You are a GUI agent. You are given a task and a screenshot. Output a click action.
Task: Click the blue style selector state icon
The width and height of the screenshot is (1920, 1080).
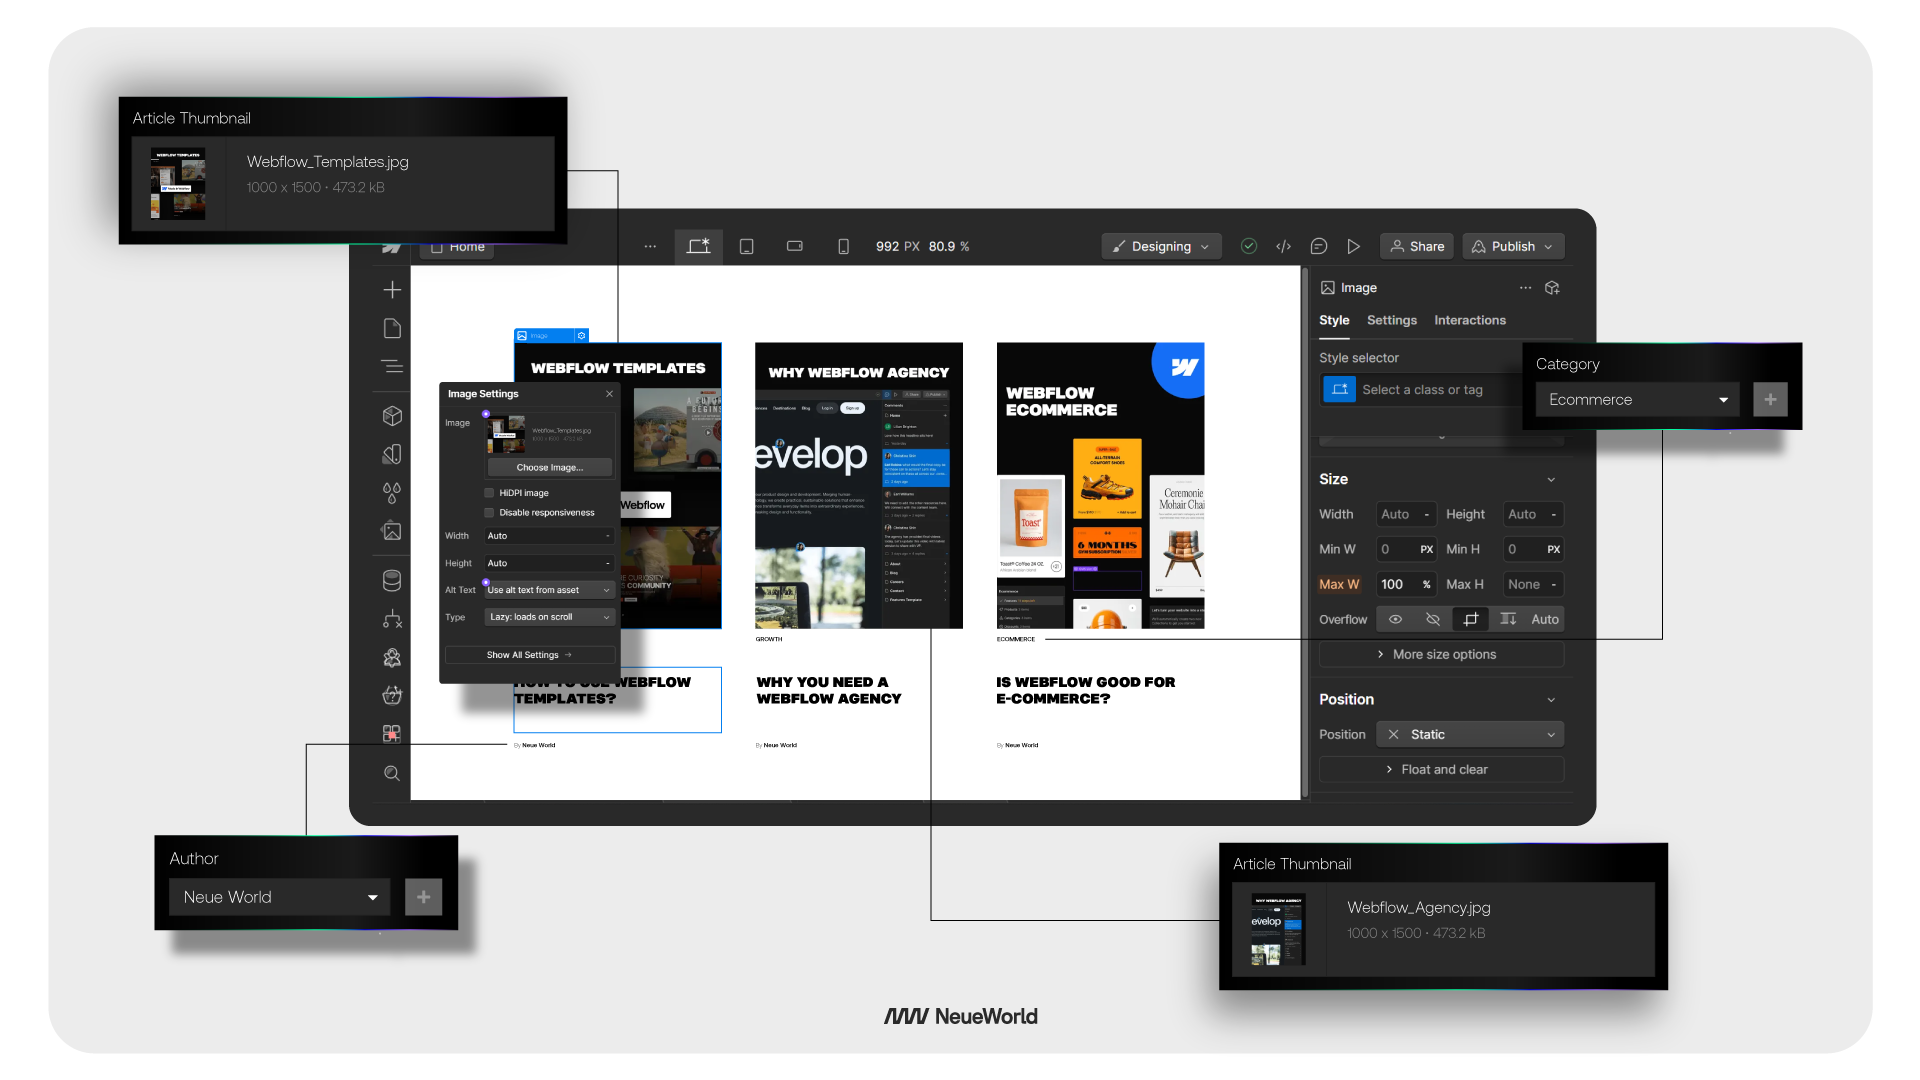1340,390
